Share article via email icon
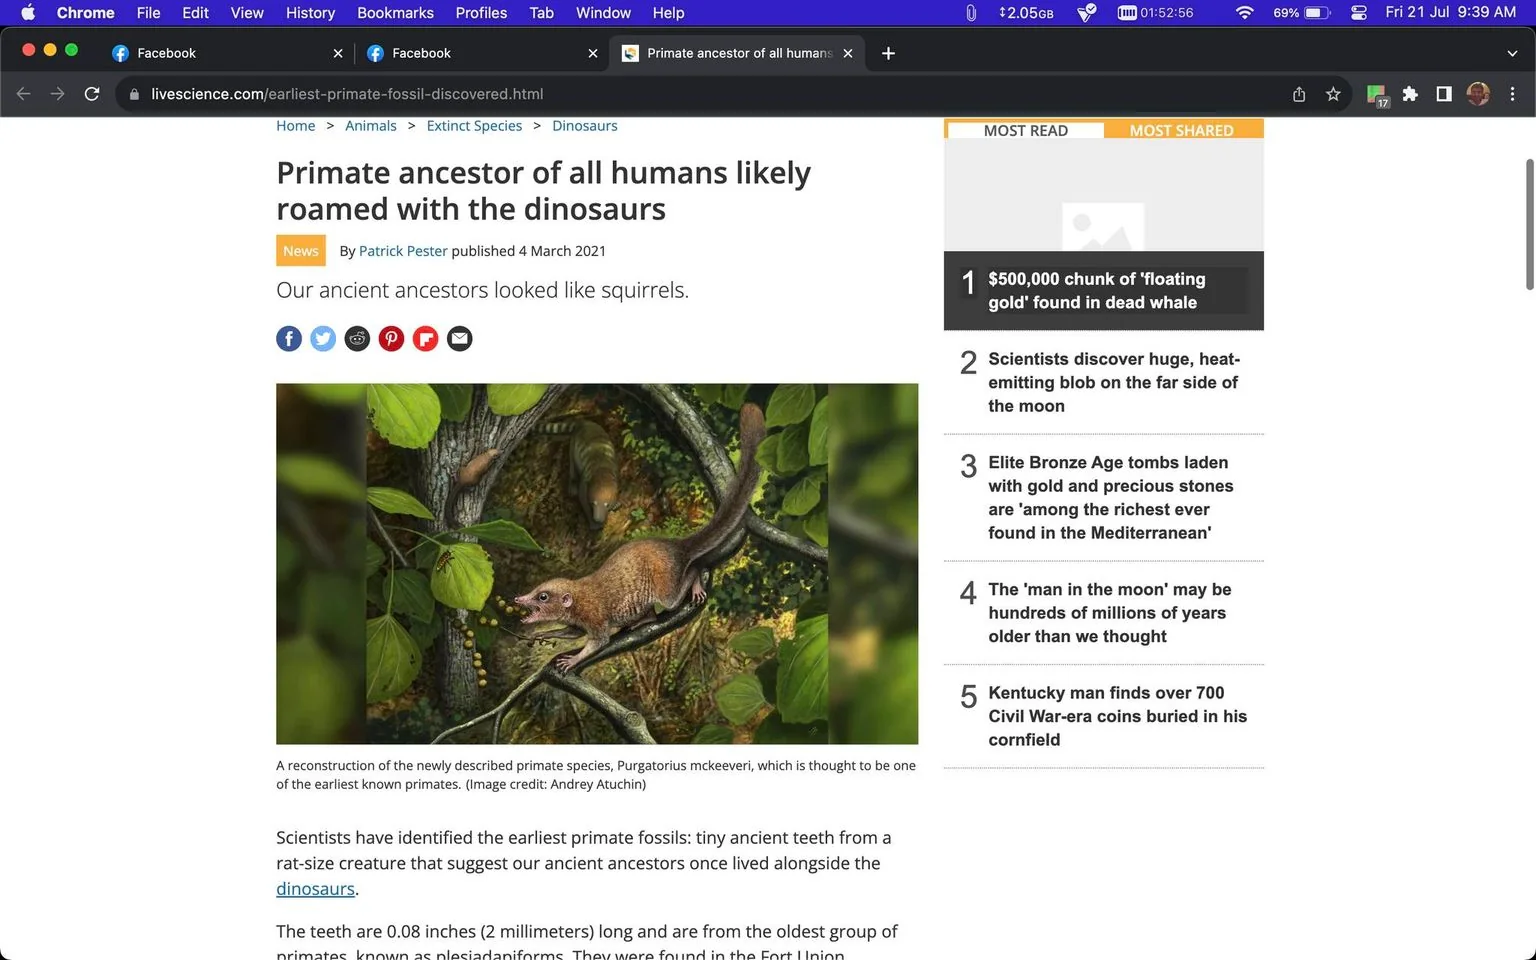 coord(459,339)
